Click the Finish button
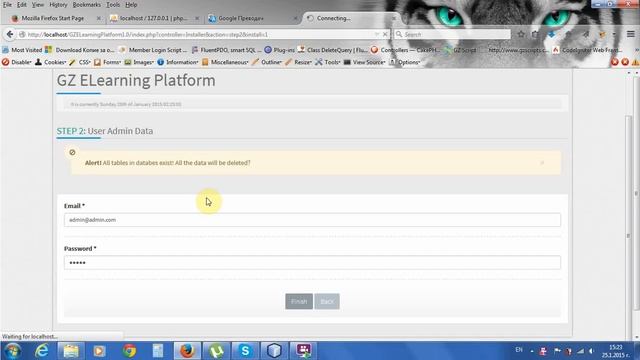This screenshot has height=360, width=640. (299, 301)
